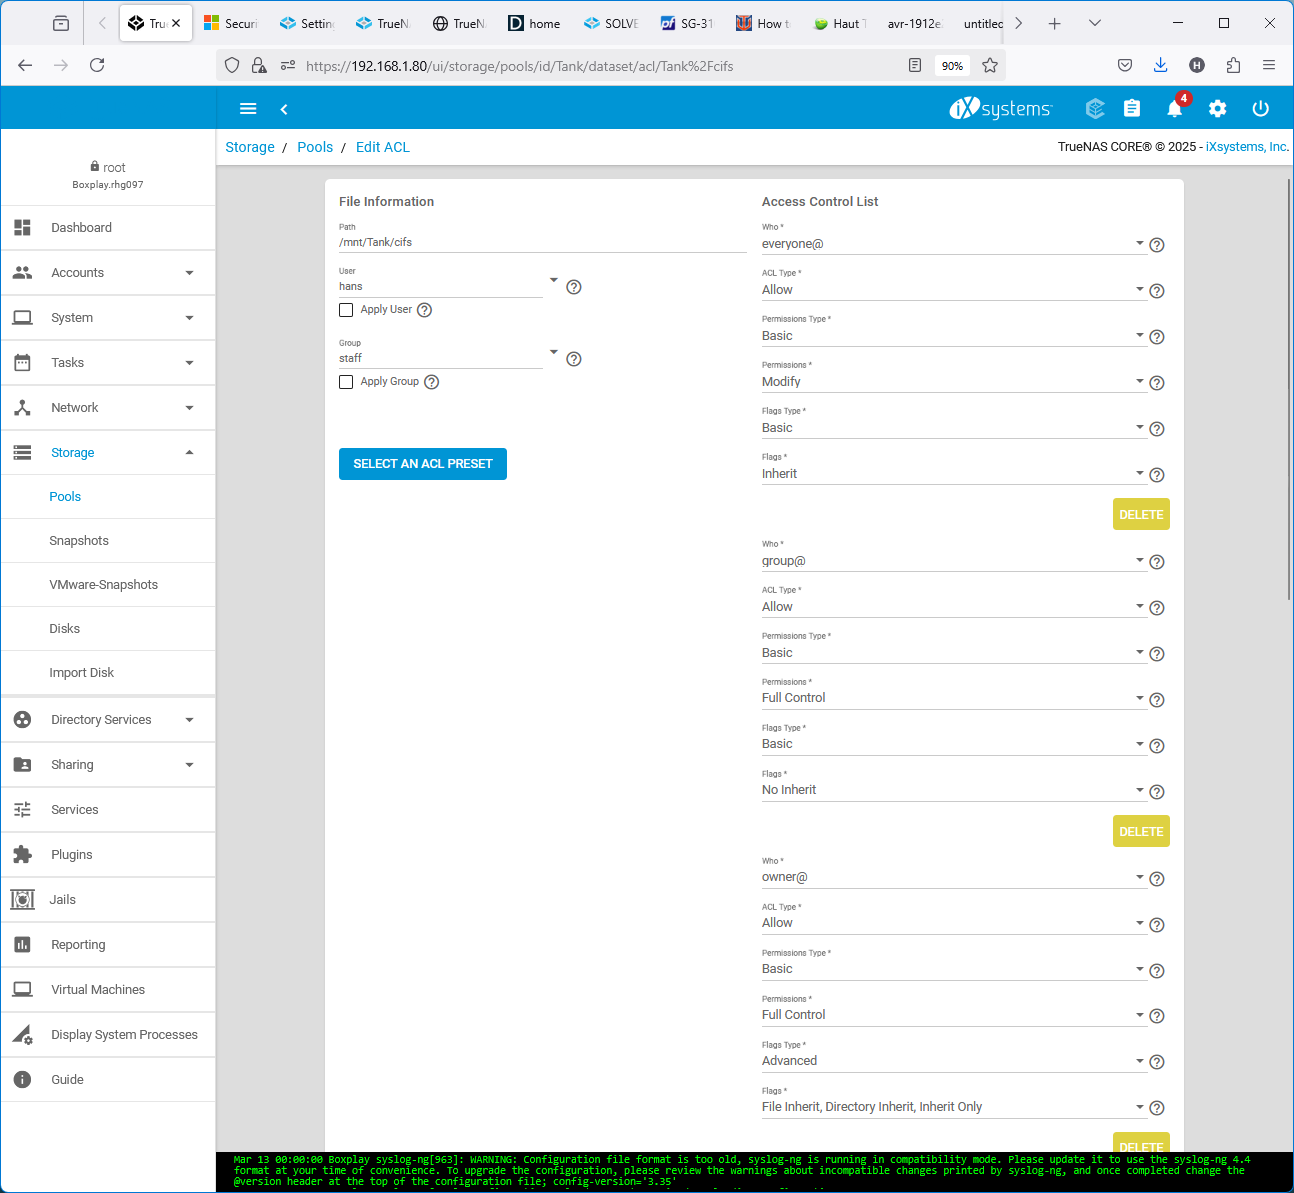Show help for group@ Who field

click(x=1157, y=562)
